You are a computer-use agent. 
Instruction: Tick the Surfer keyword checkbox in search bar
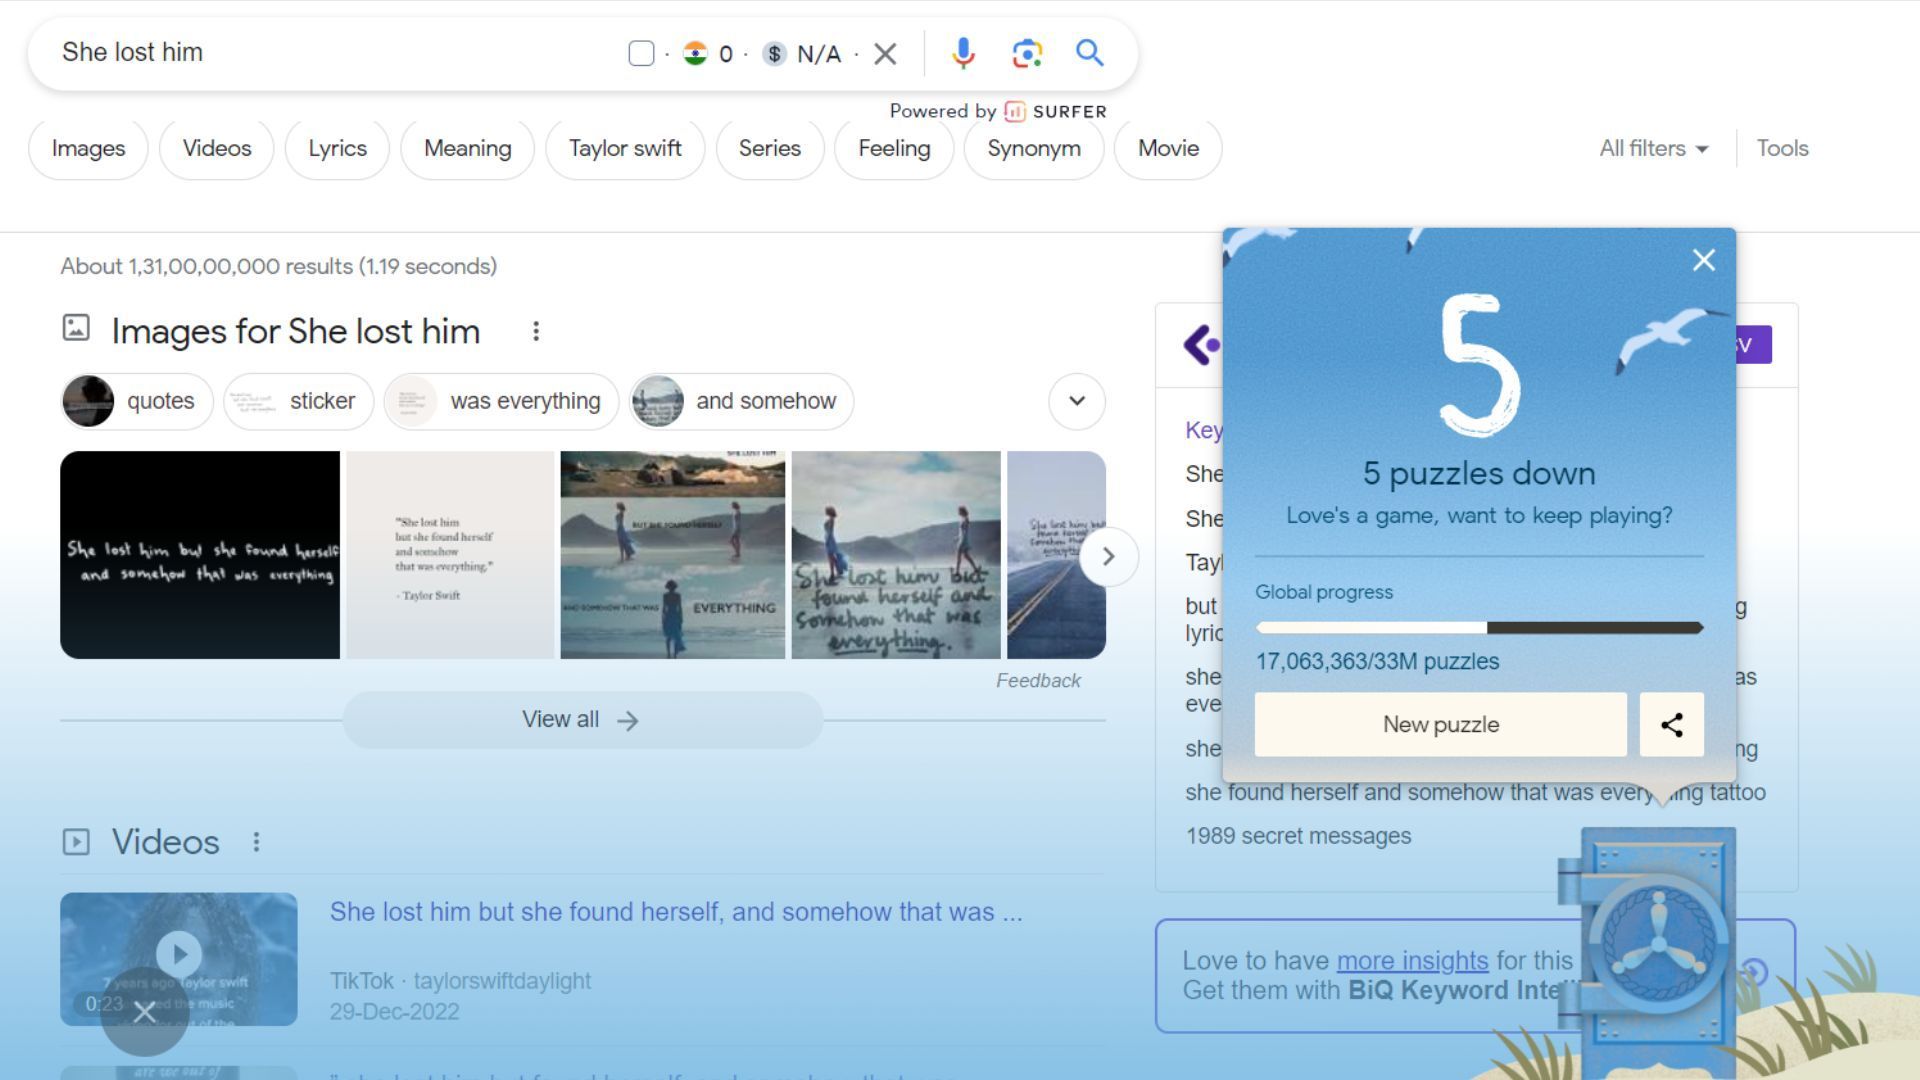(641, 54)
